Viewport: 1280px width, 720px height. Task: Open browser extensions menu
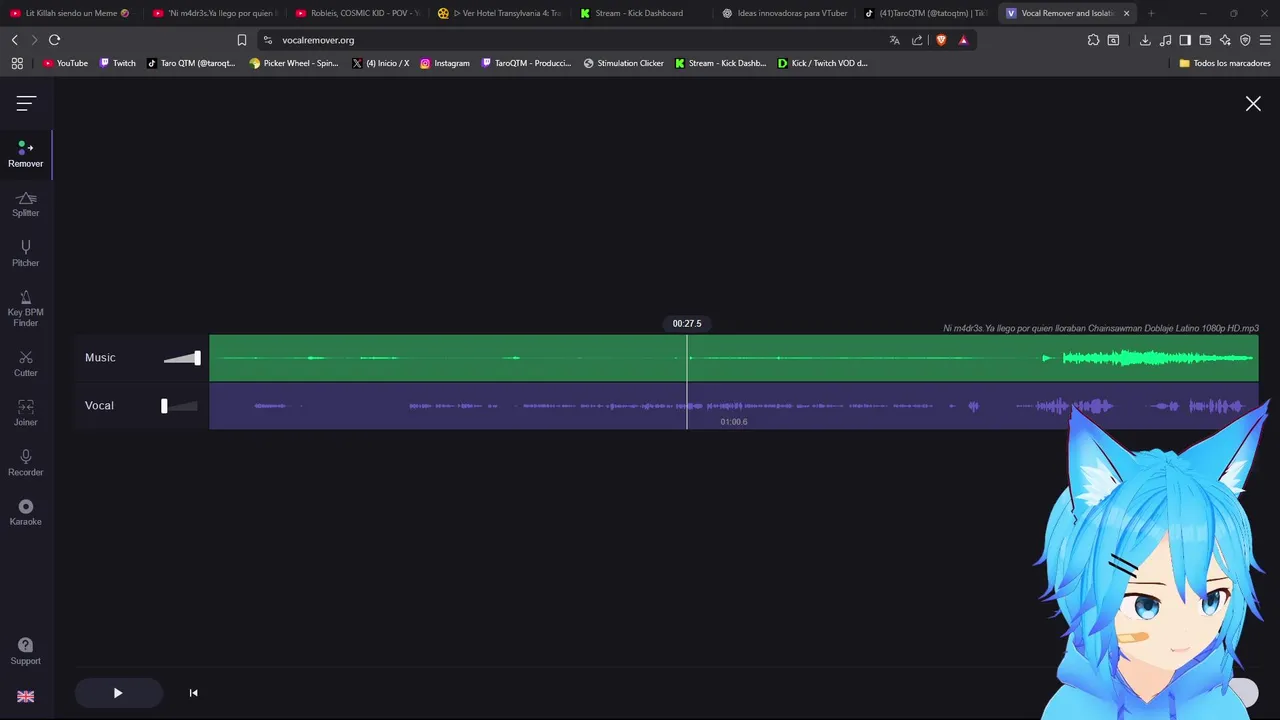[x=1093, y=40]
